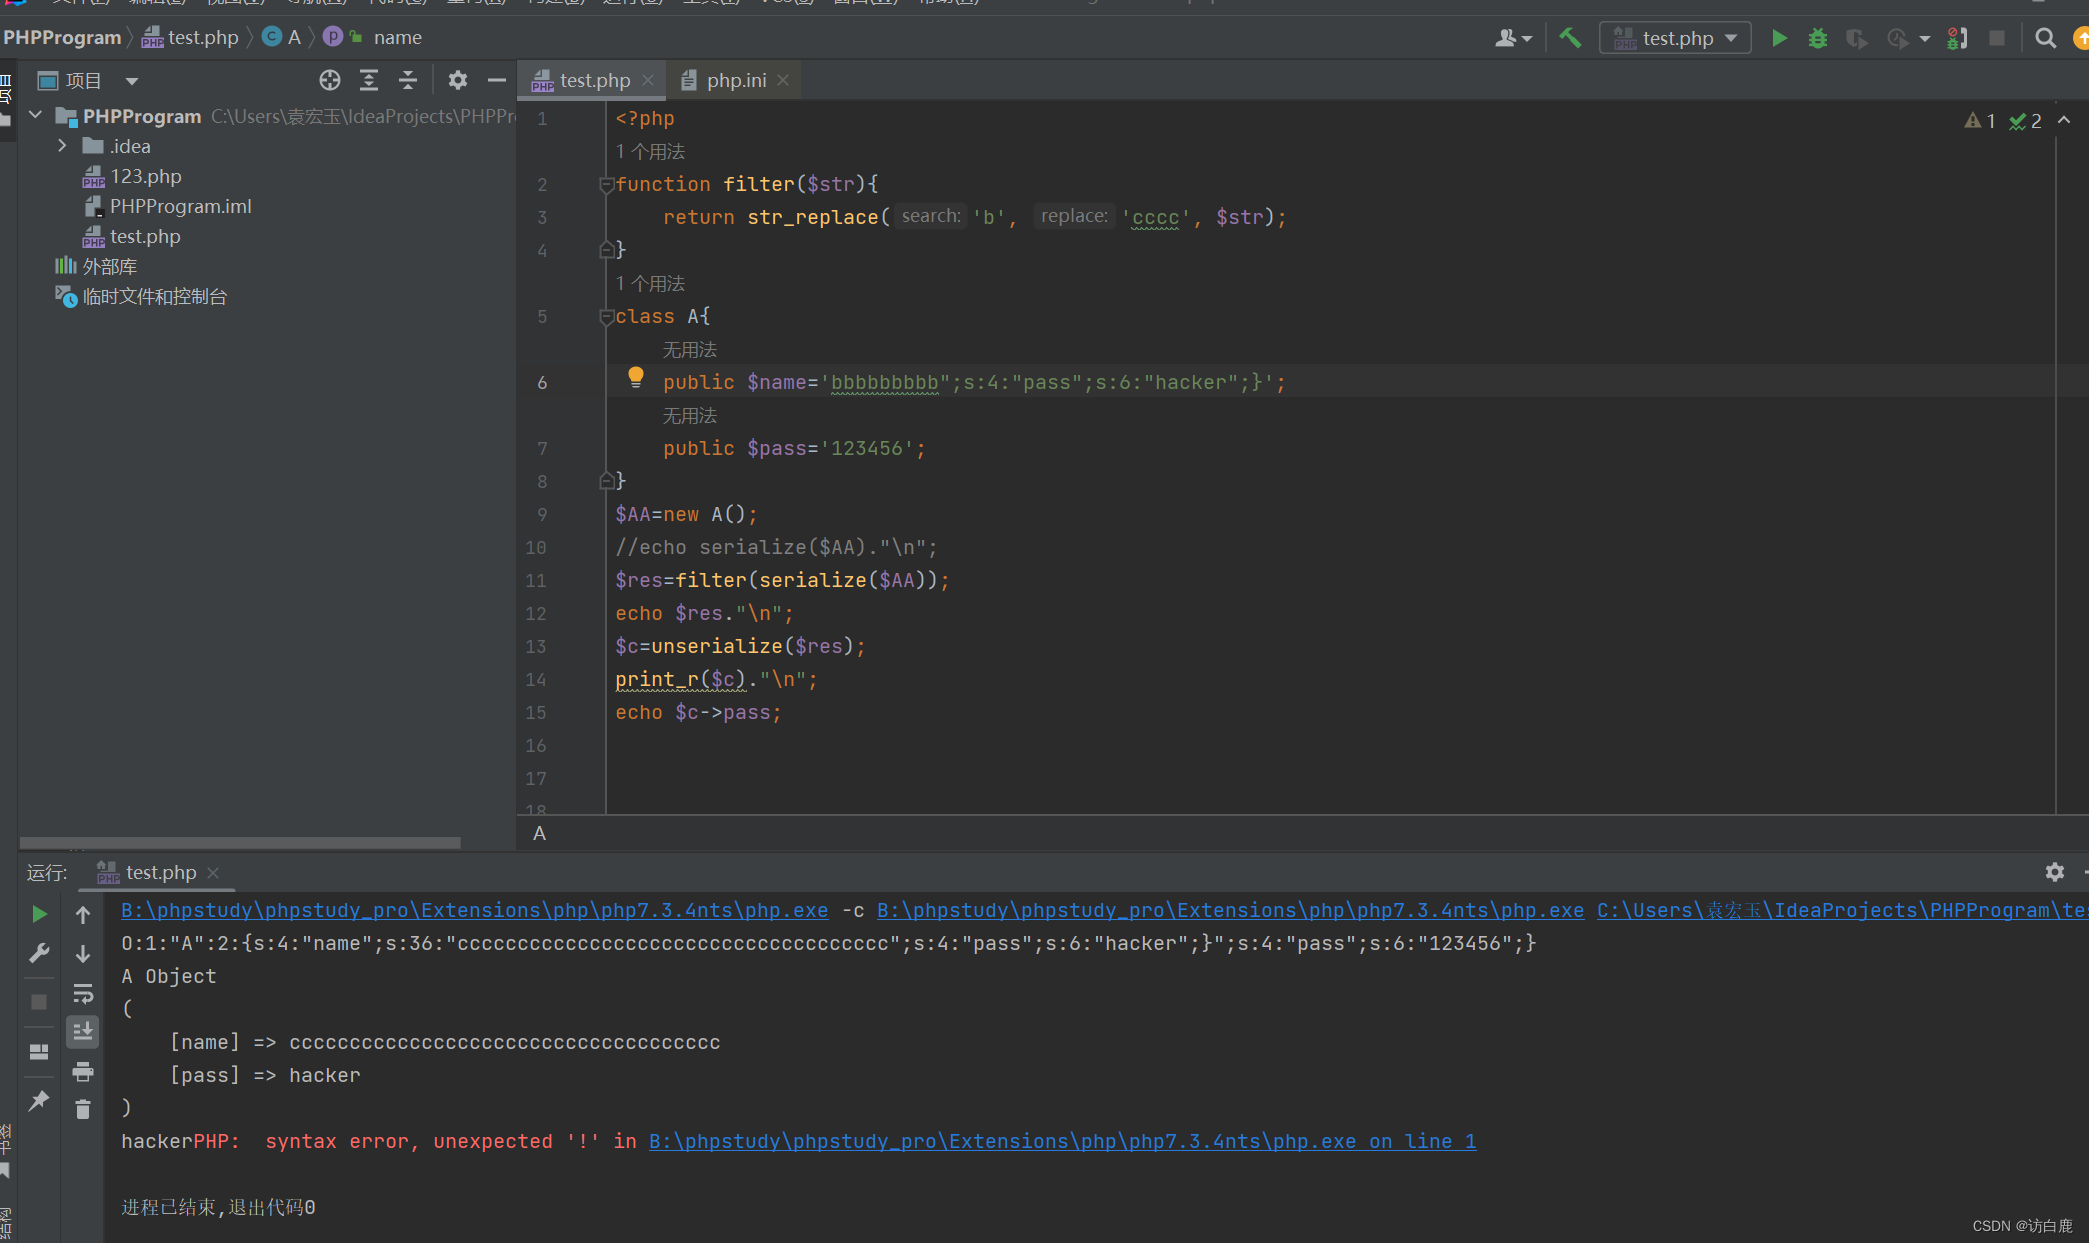Open Search Everywhere magnifier icon
2089x1243 pixels.
2046,38
